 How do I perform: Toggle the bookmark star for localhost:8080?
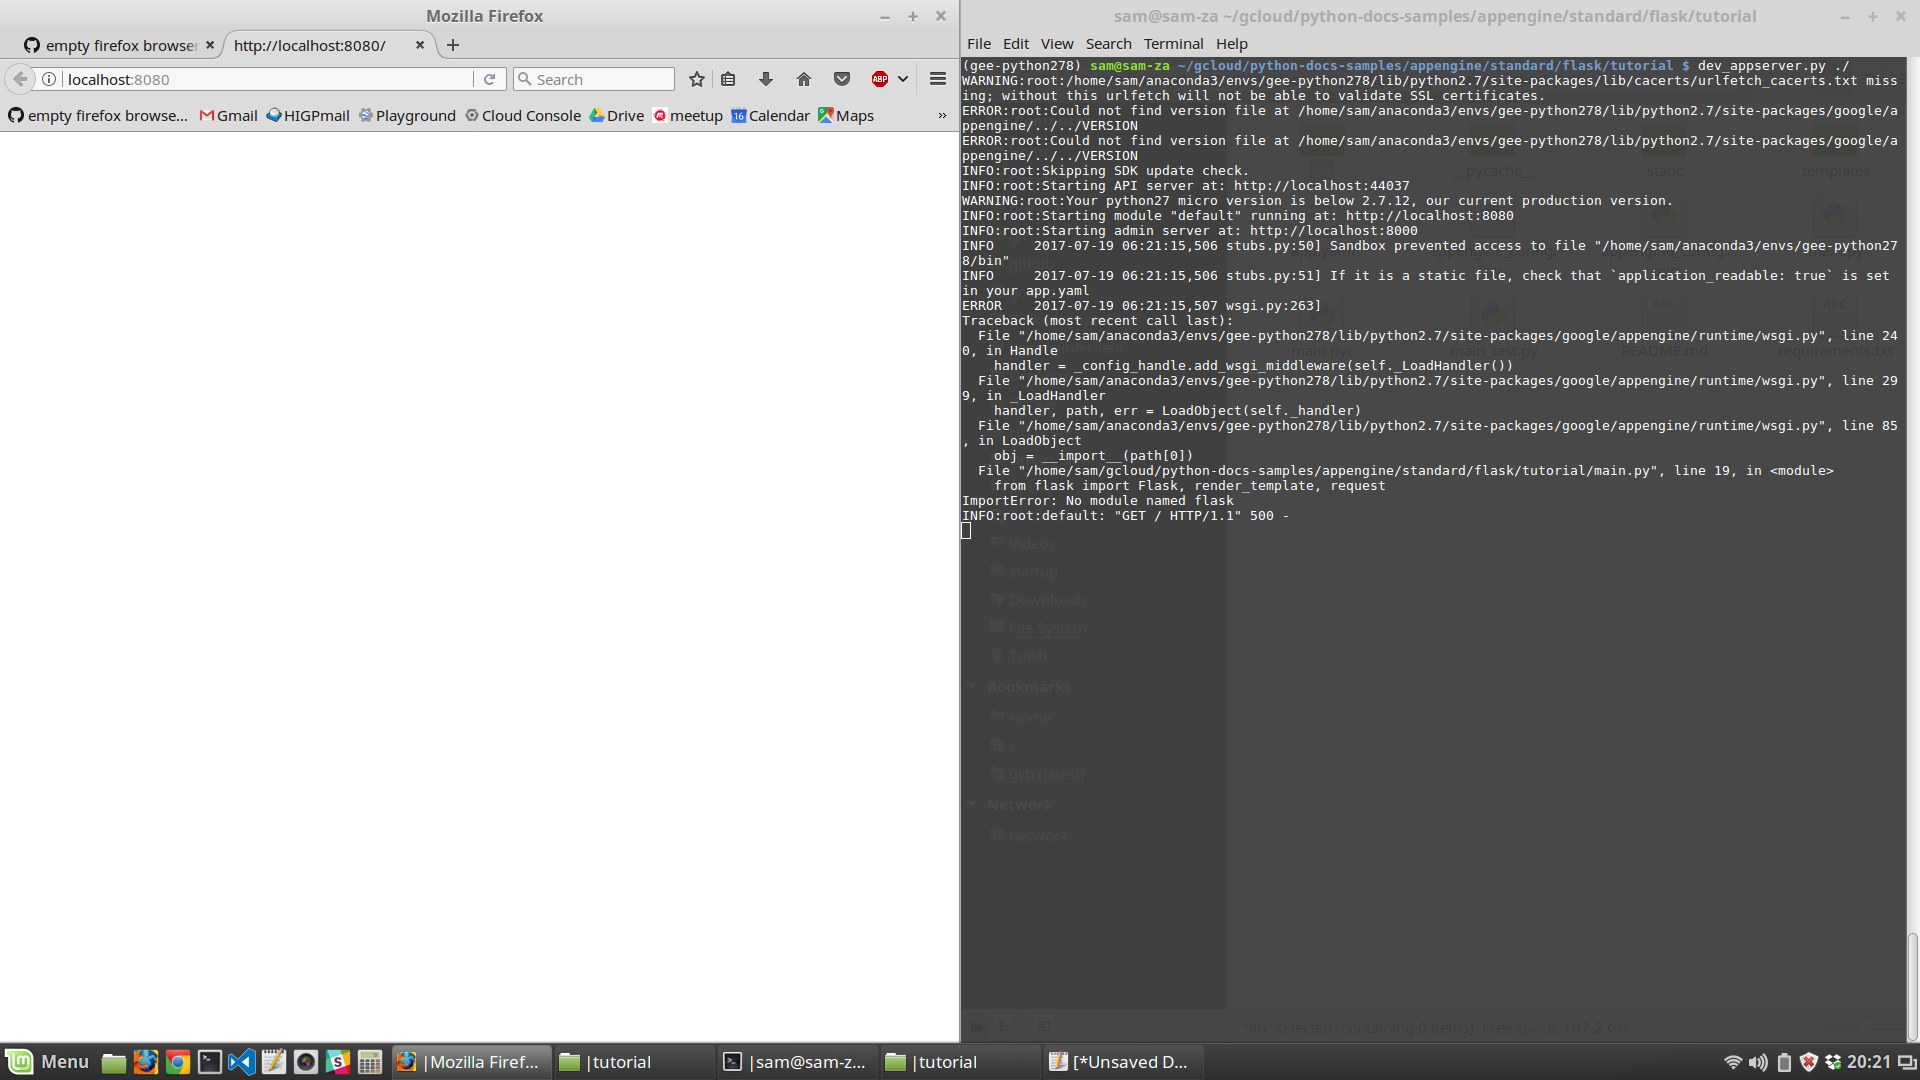tap(696, 79)
